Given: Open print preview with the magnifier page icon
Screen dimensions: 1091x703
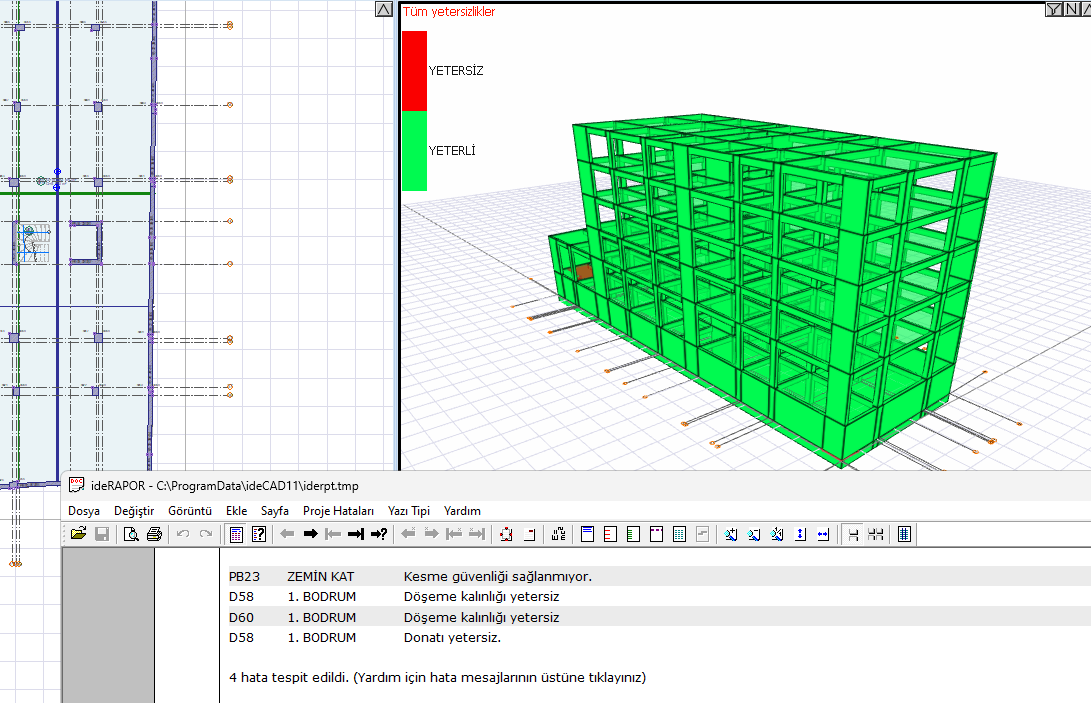Looking at the screenshot, I should pyautogui.click(x=131, y=535).
